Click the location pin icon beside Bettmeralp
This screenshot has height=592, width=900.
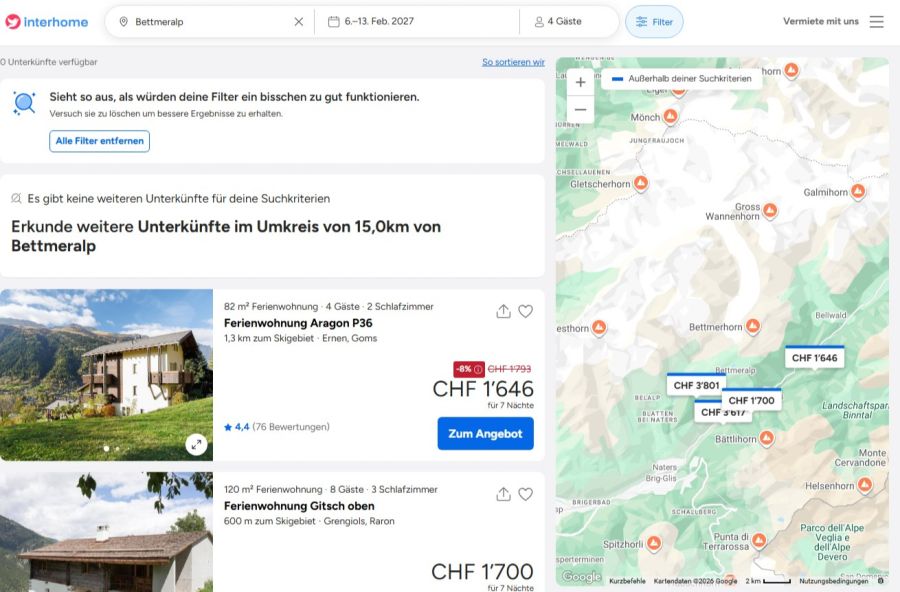(x=122, y=20)
